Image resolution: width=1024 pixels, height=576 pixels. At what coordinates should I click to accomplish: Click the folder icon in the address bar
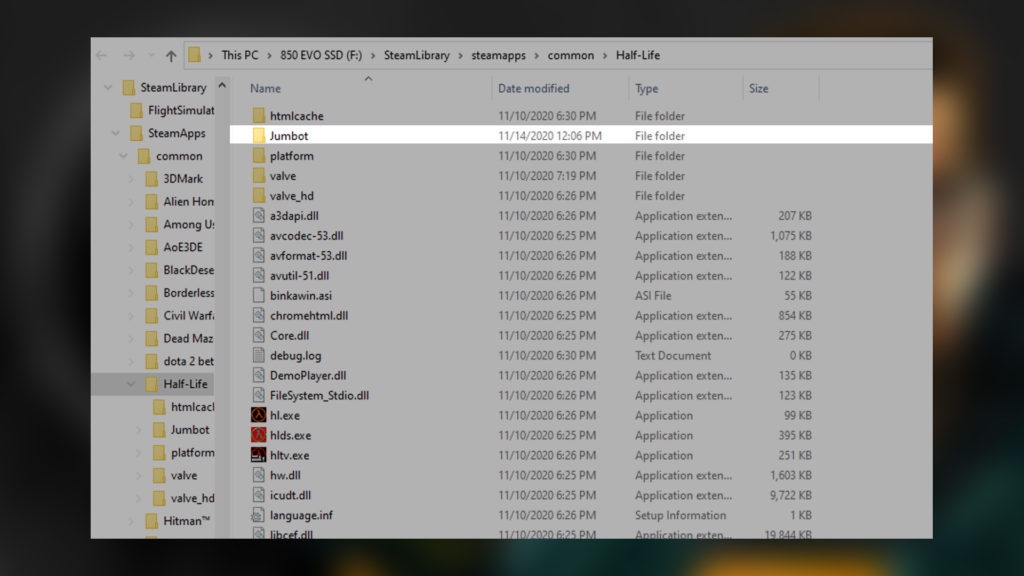pos(194,55)
